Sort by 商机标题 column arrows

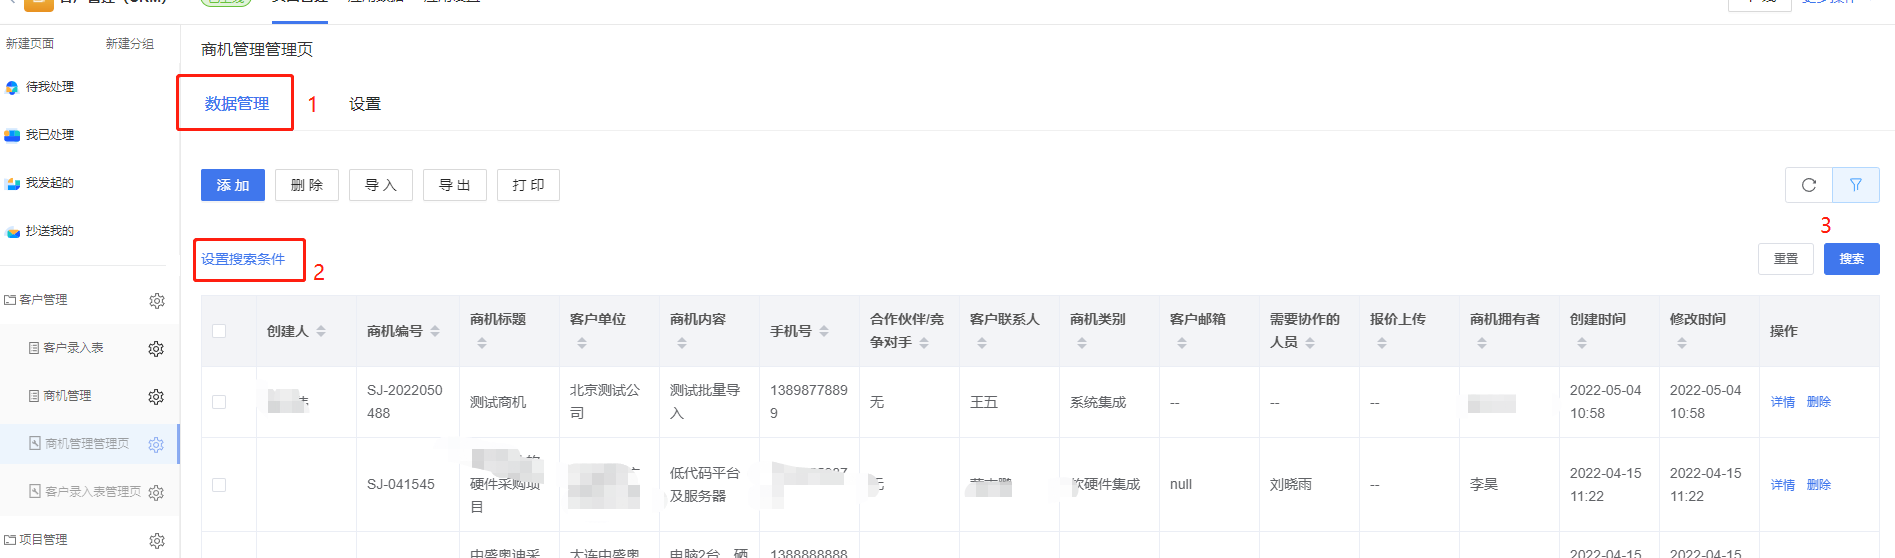click(482, 343)
